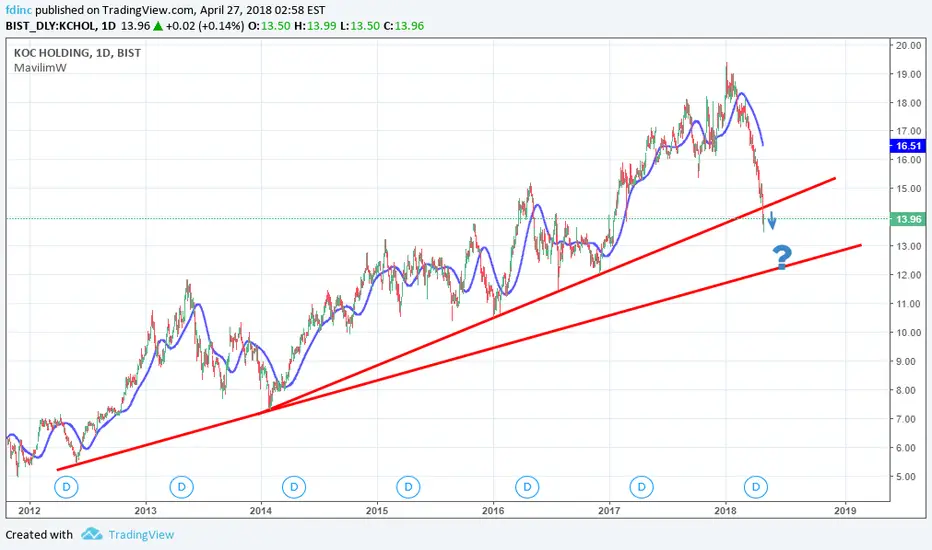Image resolution: width=932 pixels, height=550 pixels.
Task: Click the dividend marker near 2016
Action: [527, 487]
